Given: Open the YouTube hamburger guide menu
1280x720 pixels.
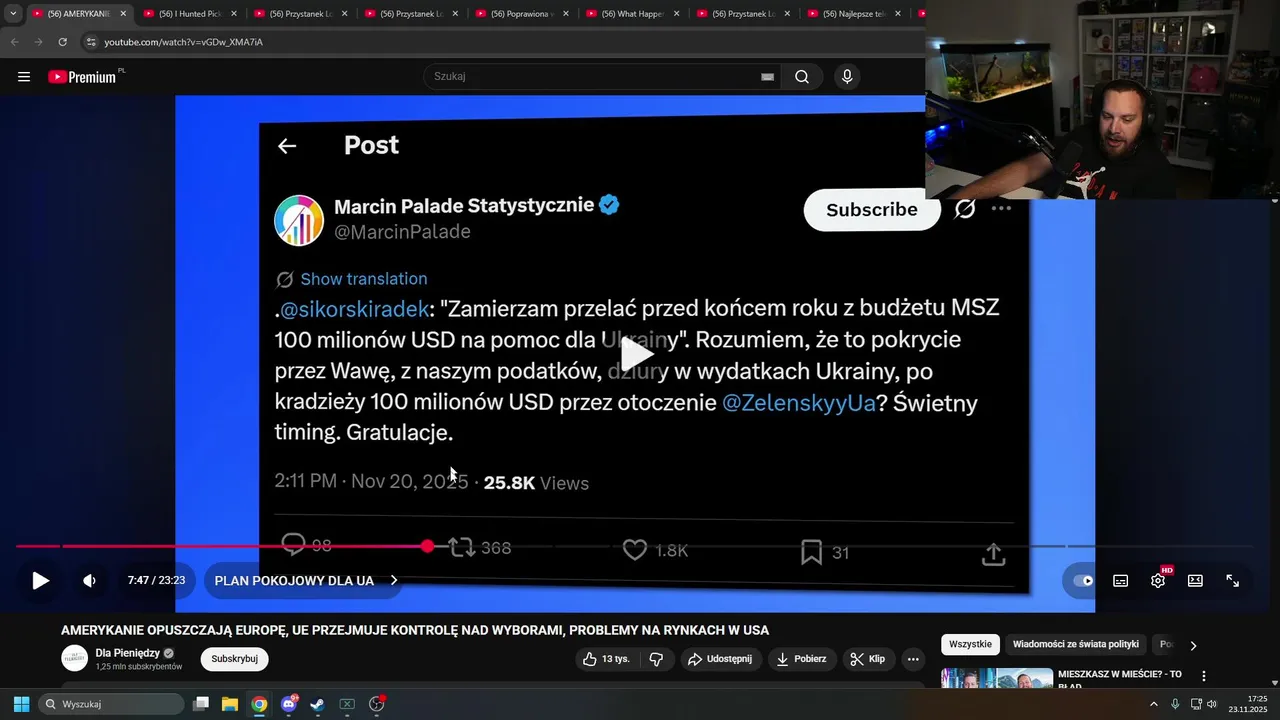Looking at the screenshot, I should tap(24, 77).
